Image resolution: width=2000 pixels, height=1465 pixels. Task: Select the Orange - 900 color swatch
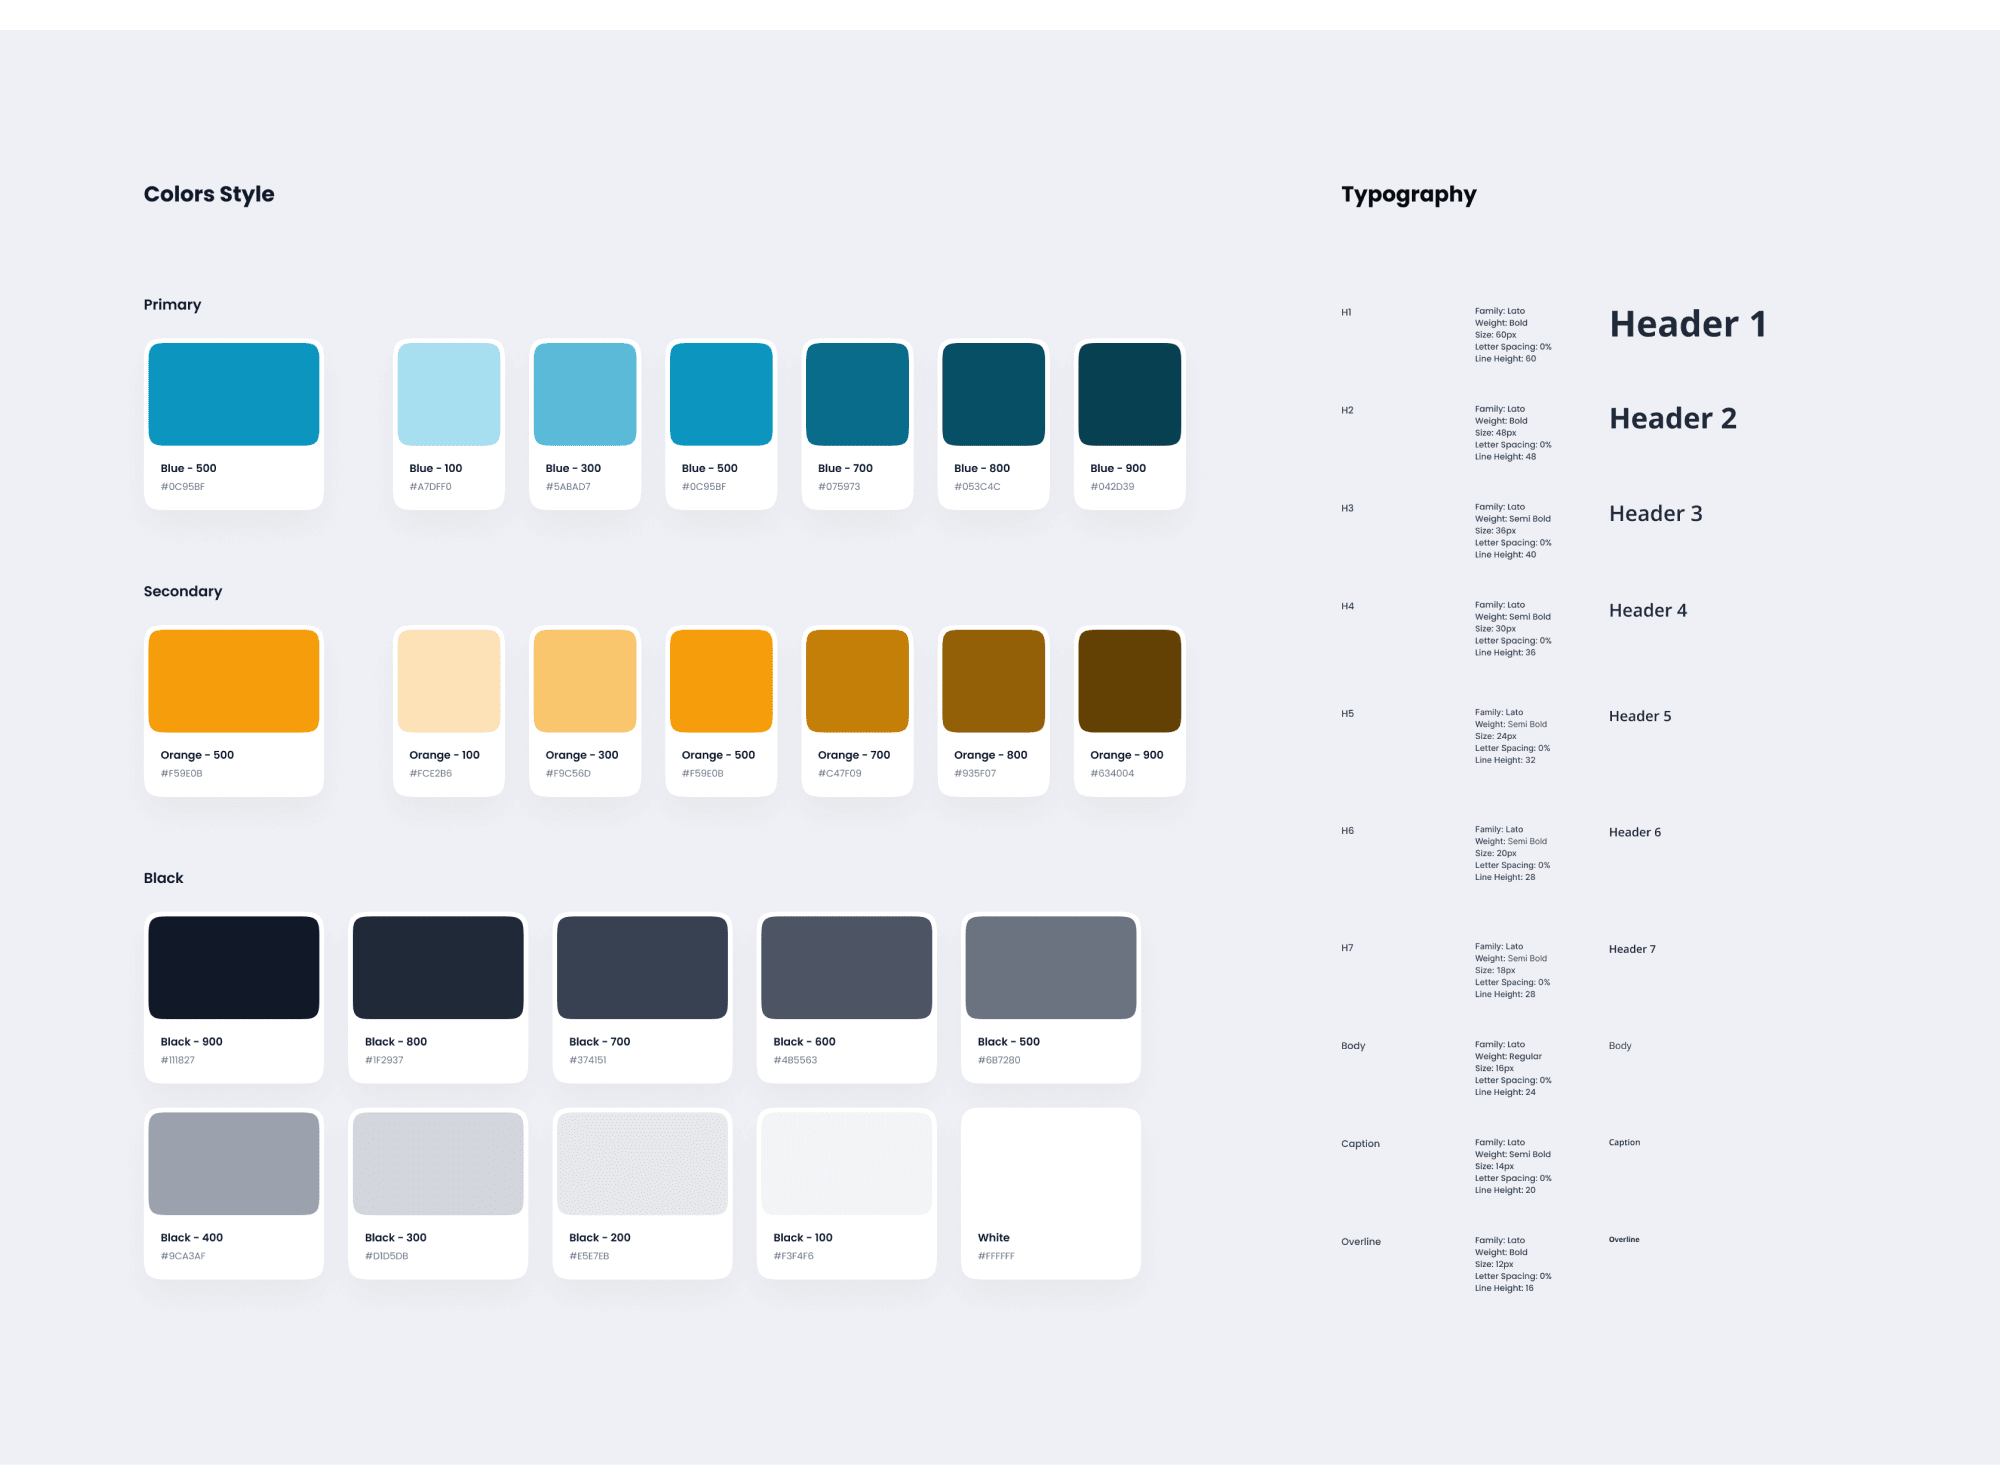point(1130,681)
